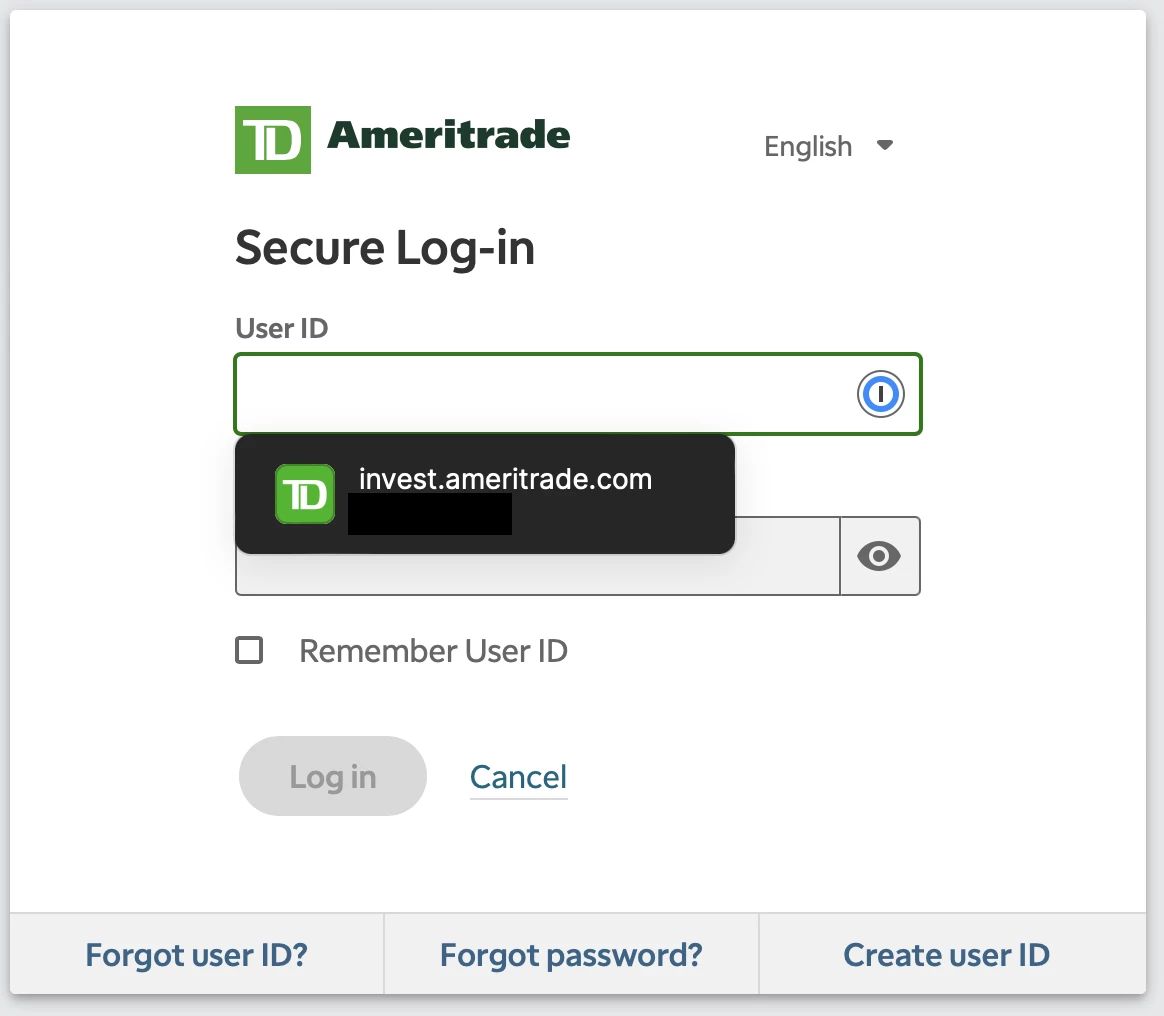Open the 1Password icon in User ID field
Screen dimensions: 1164x1016
[880, 394]
